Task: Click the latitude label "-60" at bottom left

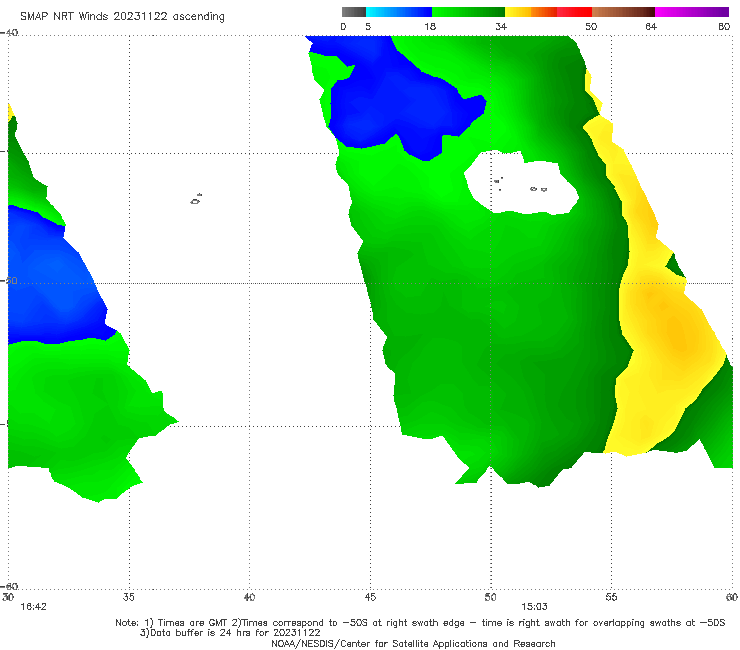Action: pos(9,586)
